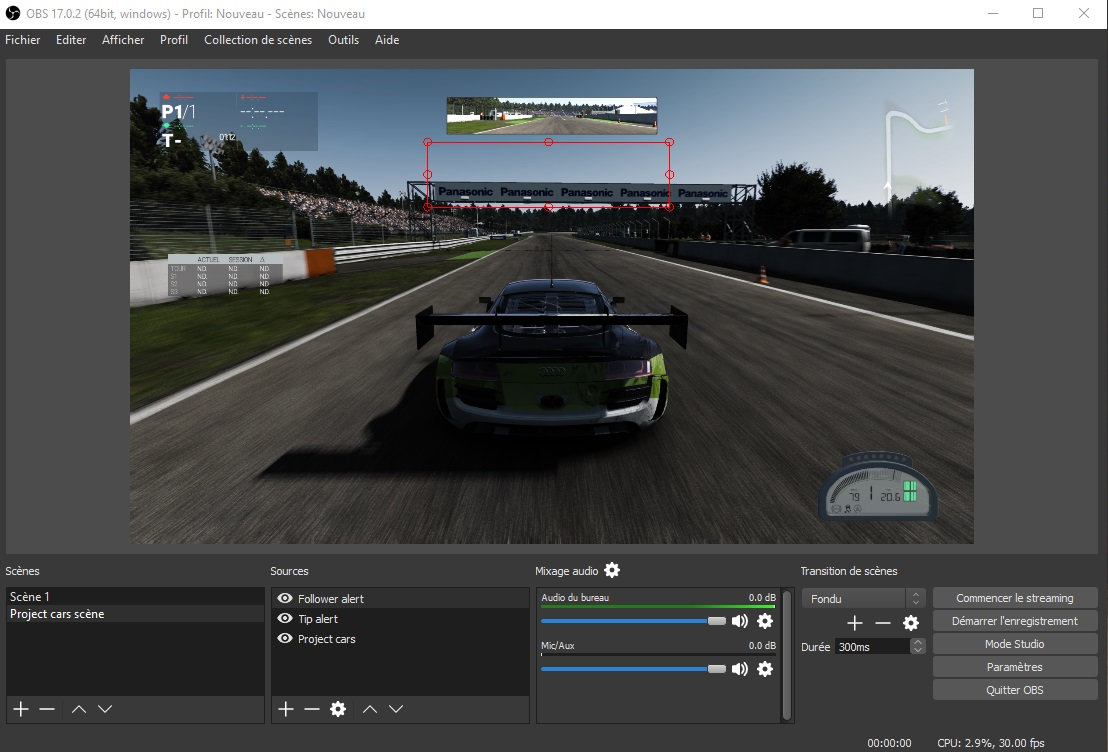Hide the Project cars source
This screenshot has height=752, width=1108.
click(285, 639)
